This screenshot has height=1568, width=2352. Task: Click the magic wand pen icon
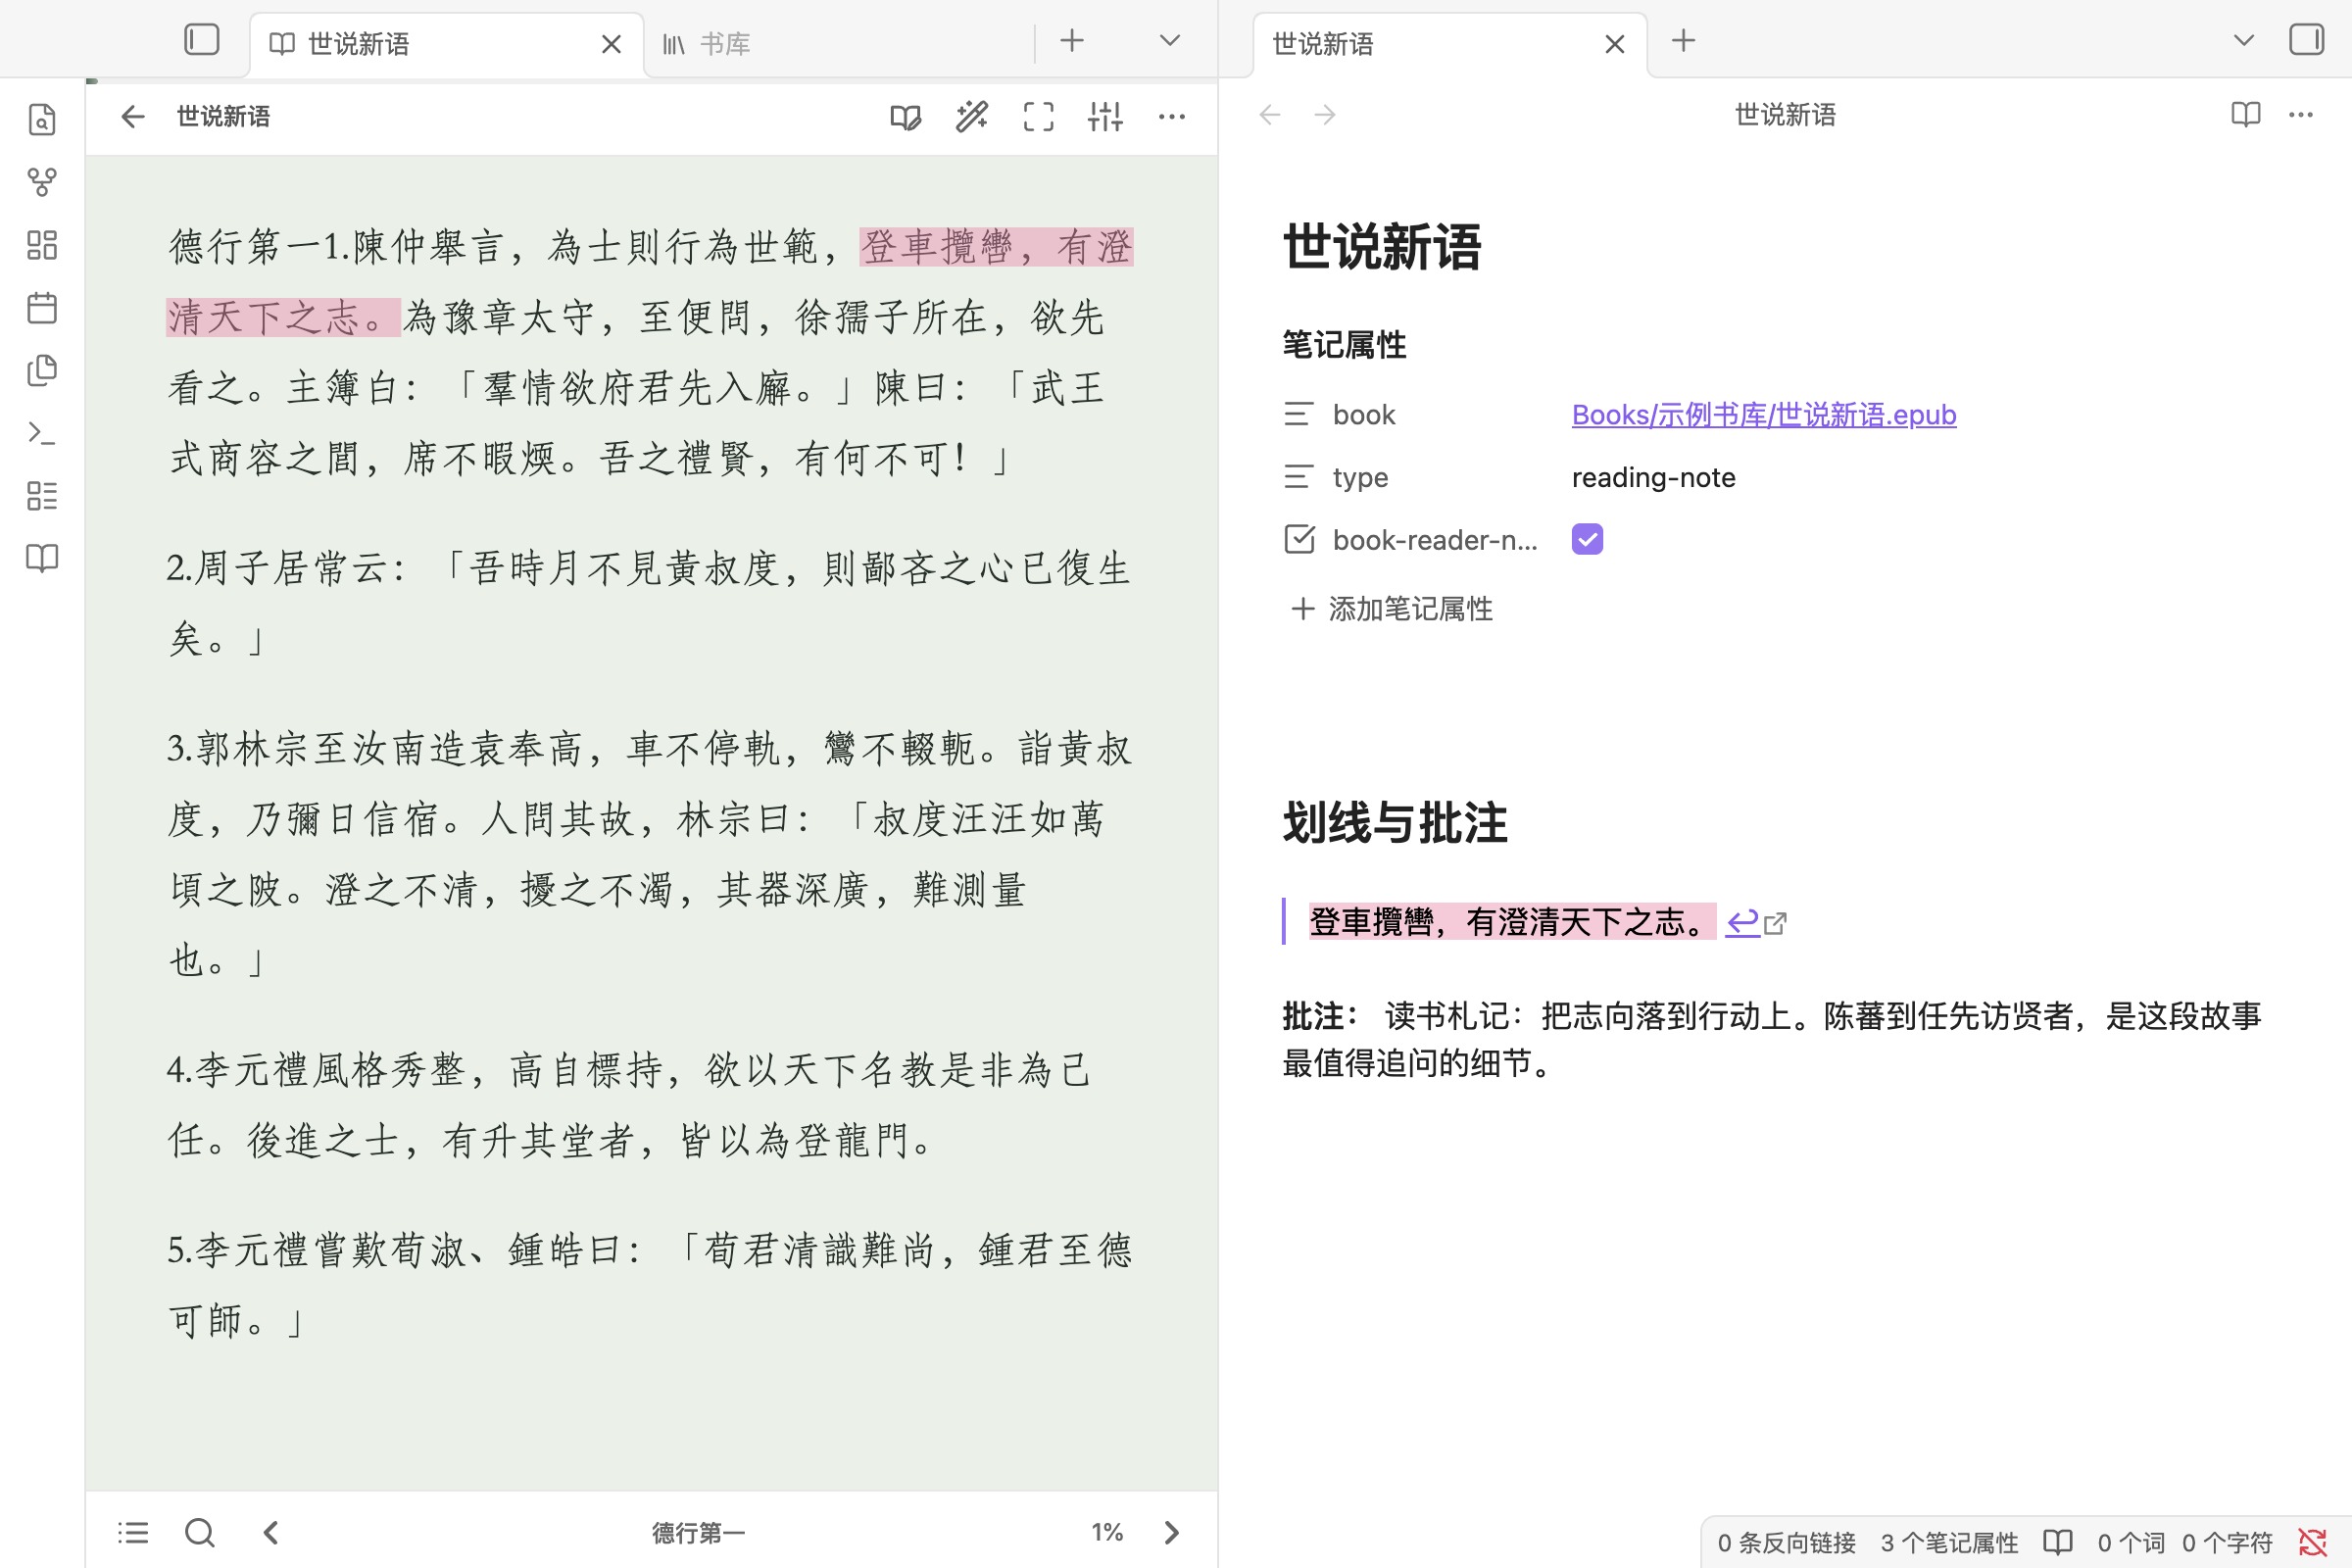(x=972, y=117)
